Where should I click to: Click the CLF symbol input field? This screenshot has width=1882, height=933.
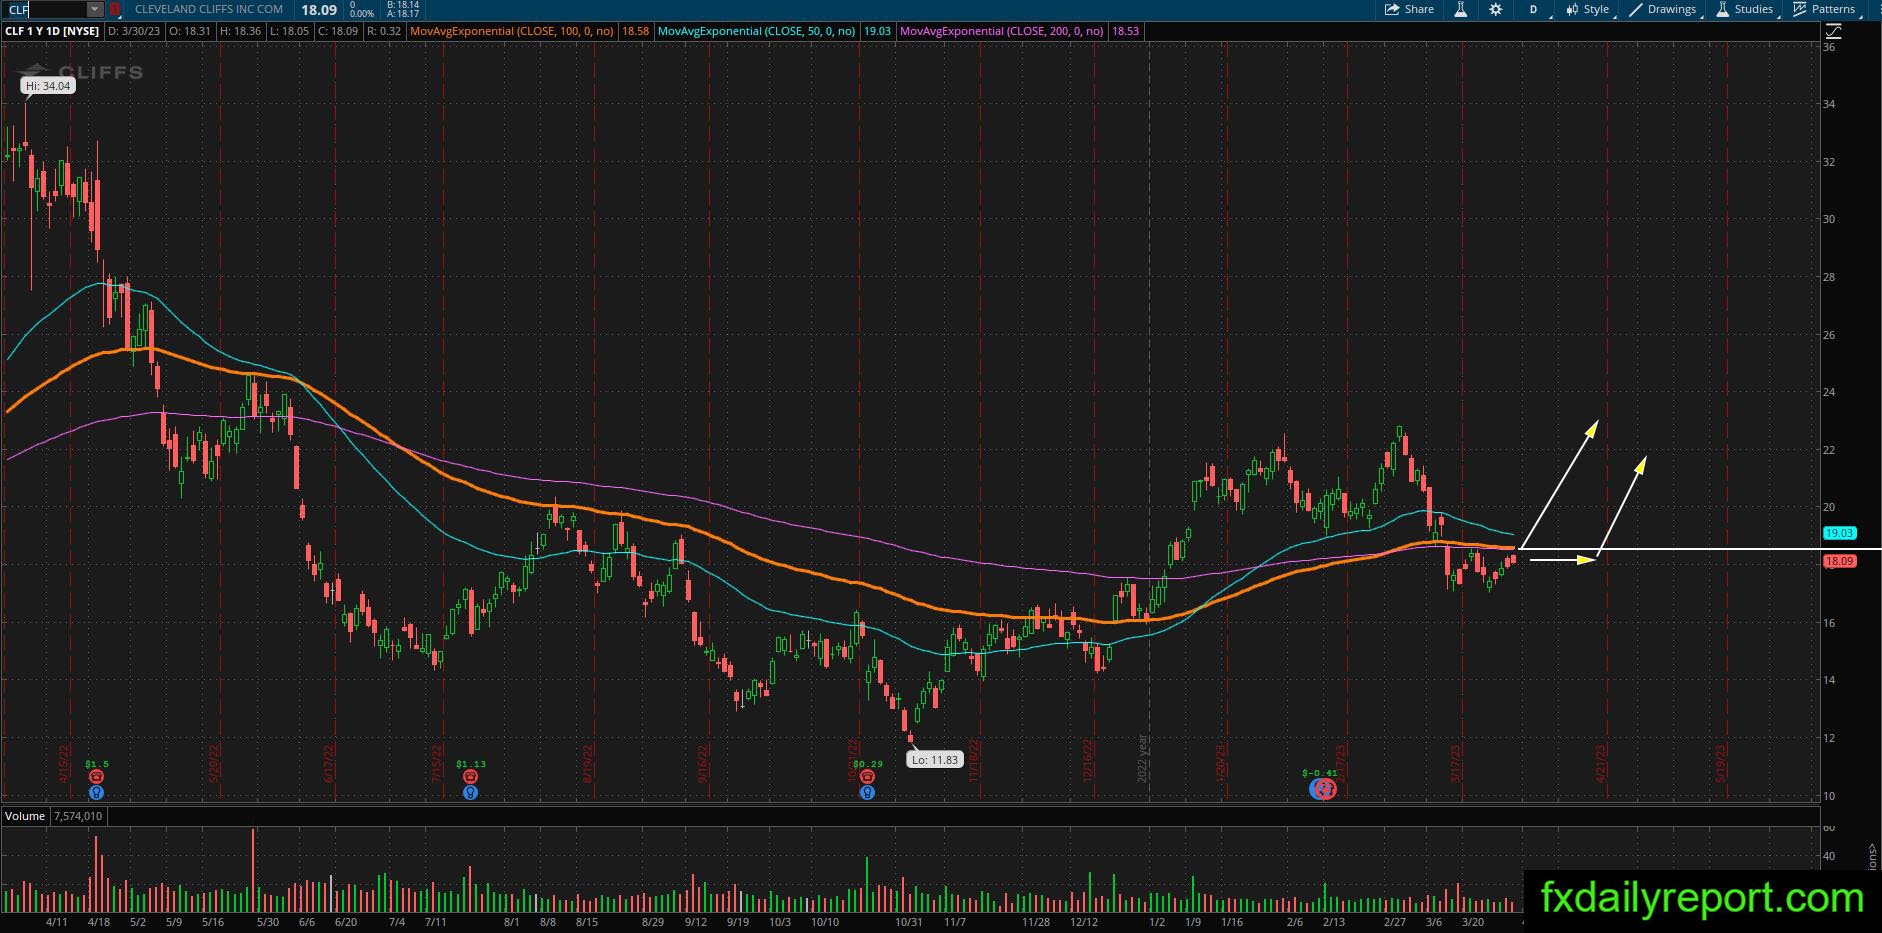pyautogui.click(x=44, y=9)
